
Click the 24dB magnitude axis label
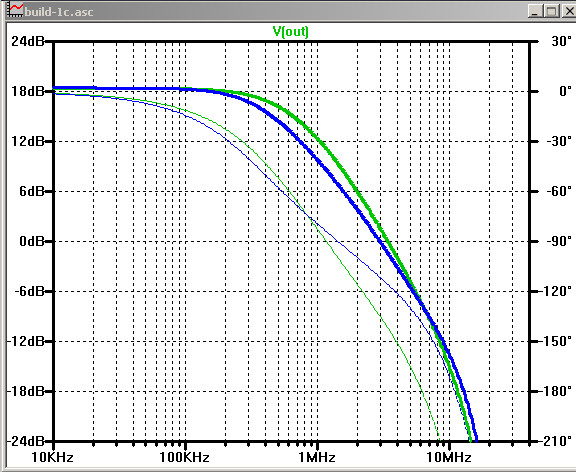28,41
